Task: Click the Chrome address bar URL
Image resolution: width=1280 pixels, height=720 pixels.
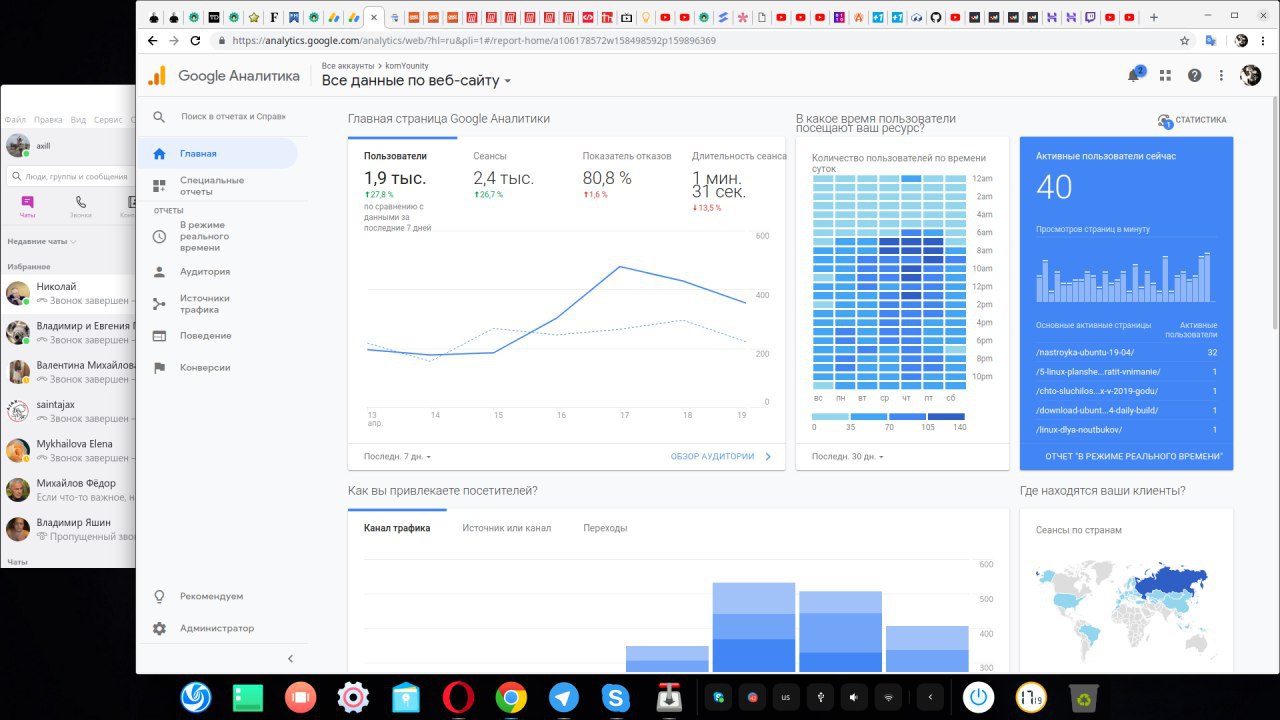Action: point(474,41)
